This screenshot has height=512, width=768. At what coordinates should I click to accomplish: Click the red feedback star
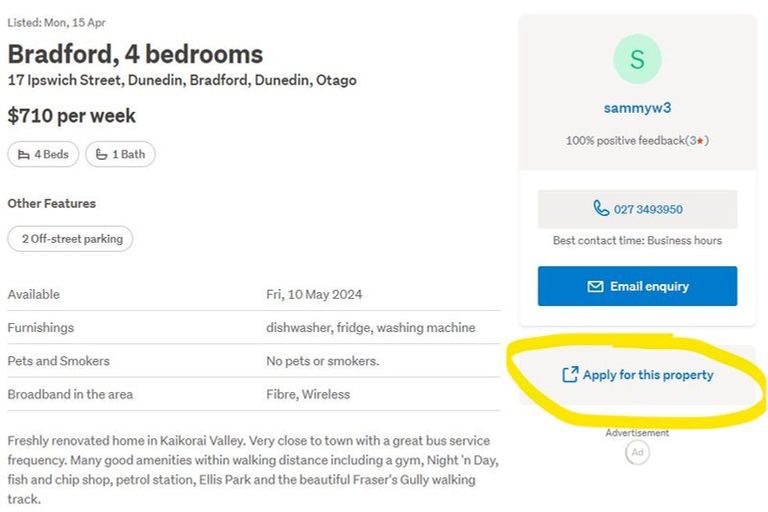703,141
